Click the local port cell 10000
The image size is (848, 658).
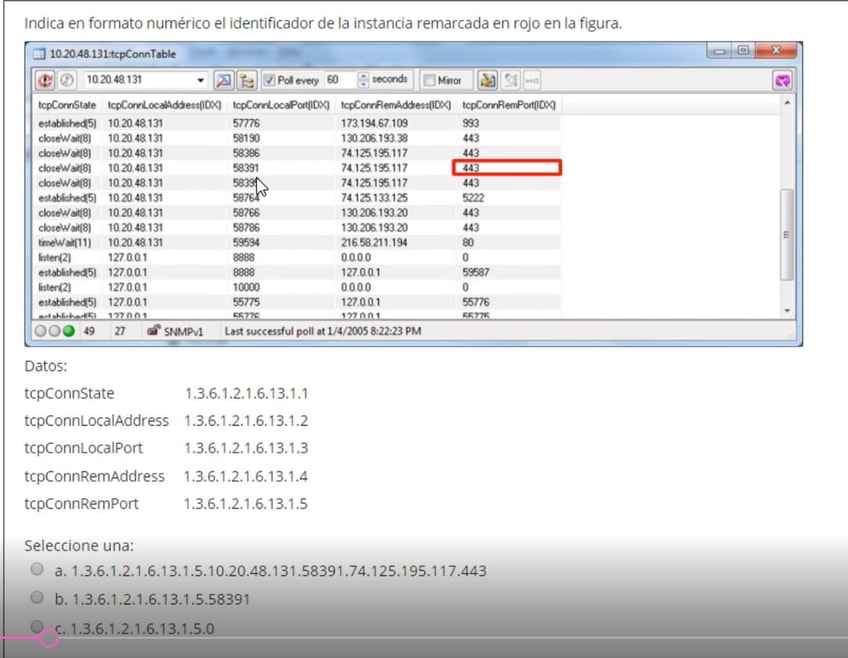(x=246, y=287)
